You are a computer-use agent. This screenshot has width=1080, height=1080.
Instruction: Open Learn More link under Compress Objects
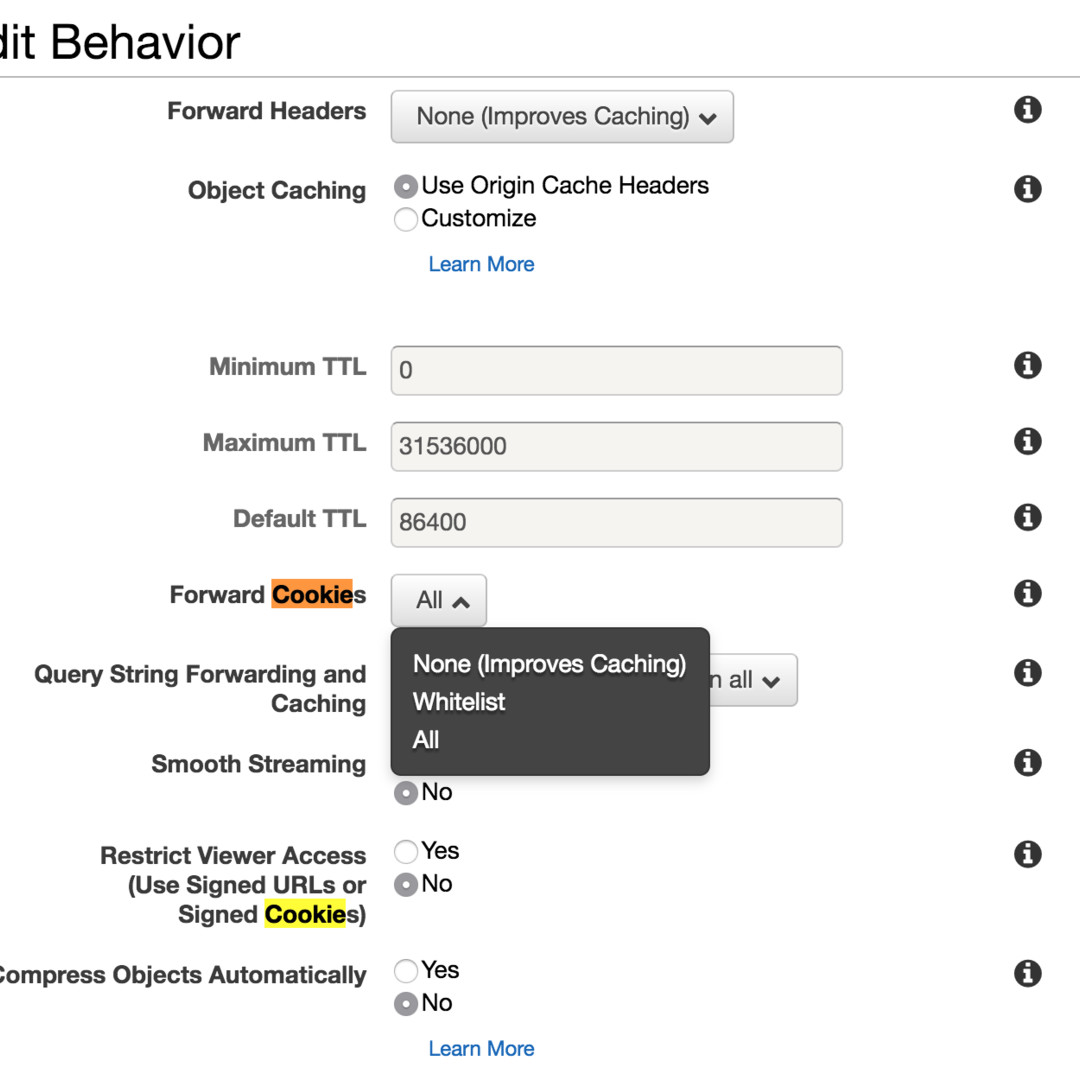[x=481, y=1048]
